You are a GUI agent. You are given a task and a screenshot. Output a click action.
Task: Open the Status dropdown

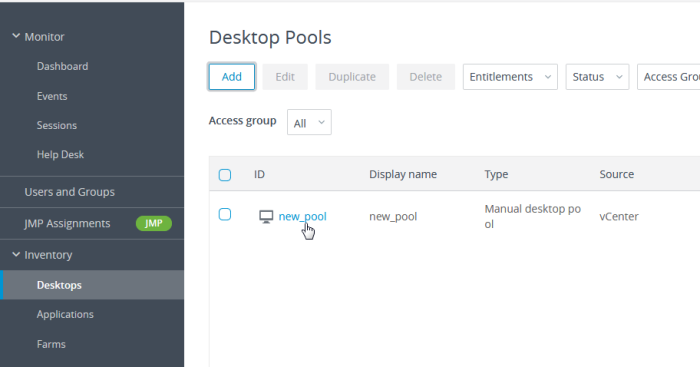[x=597, y=77]
